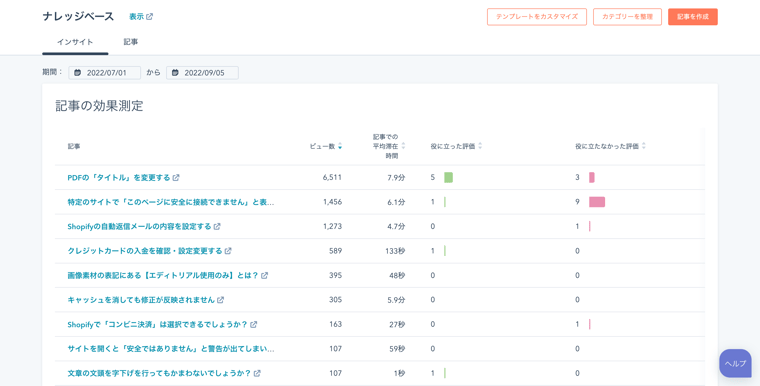
Task: Click pink unhelpful bar with value 3
Action: point(592,177)
